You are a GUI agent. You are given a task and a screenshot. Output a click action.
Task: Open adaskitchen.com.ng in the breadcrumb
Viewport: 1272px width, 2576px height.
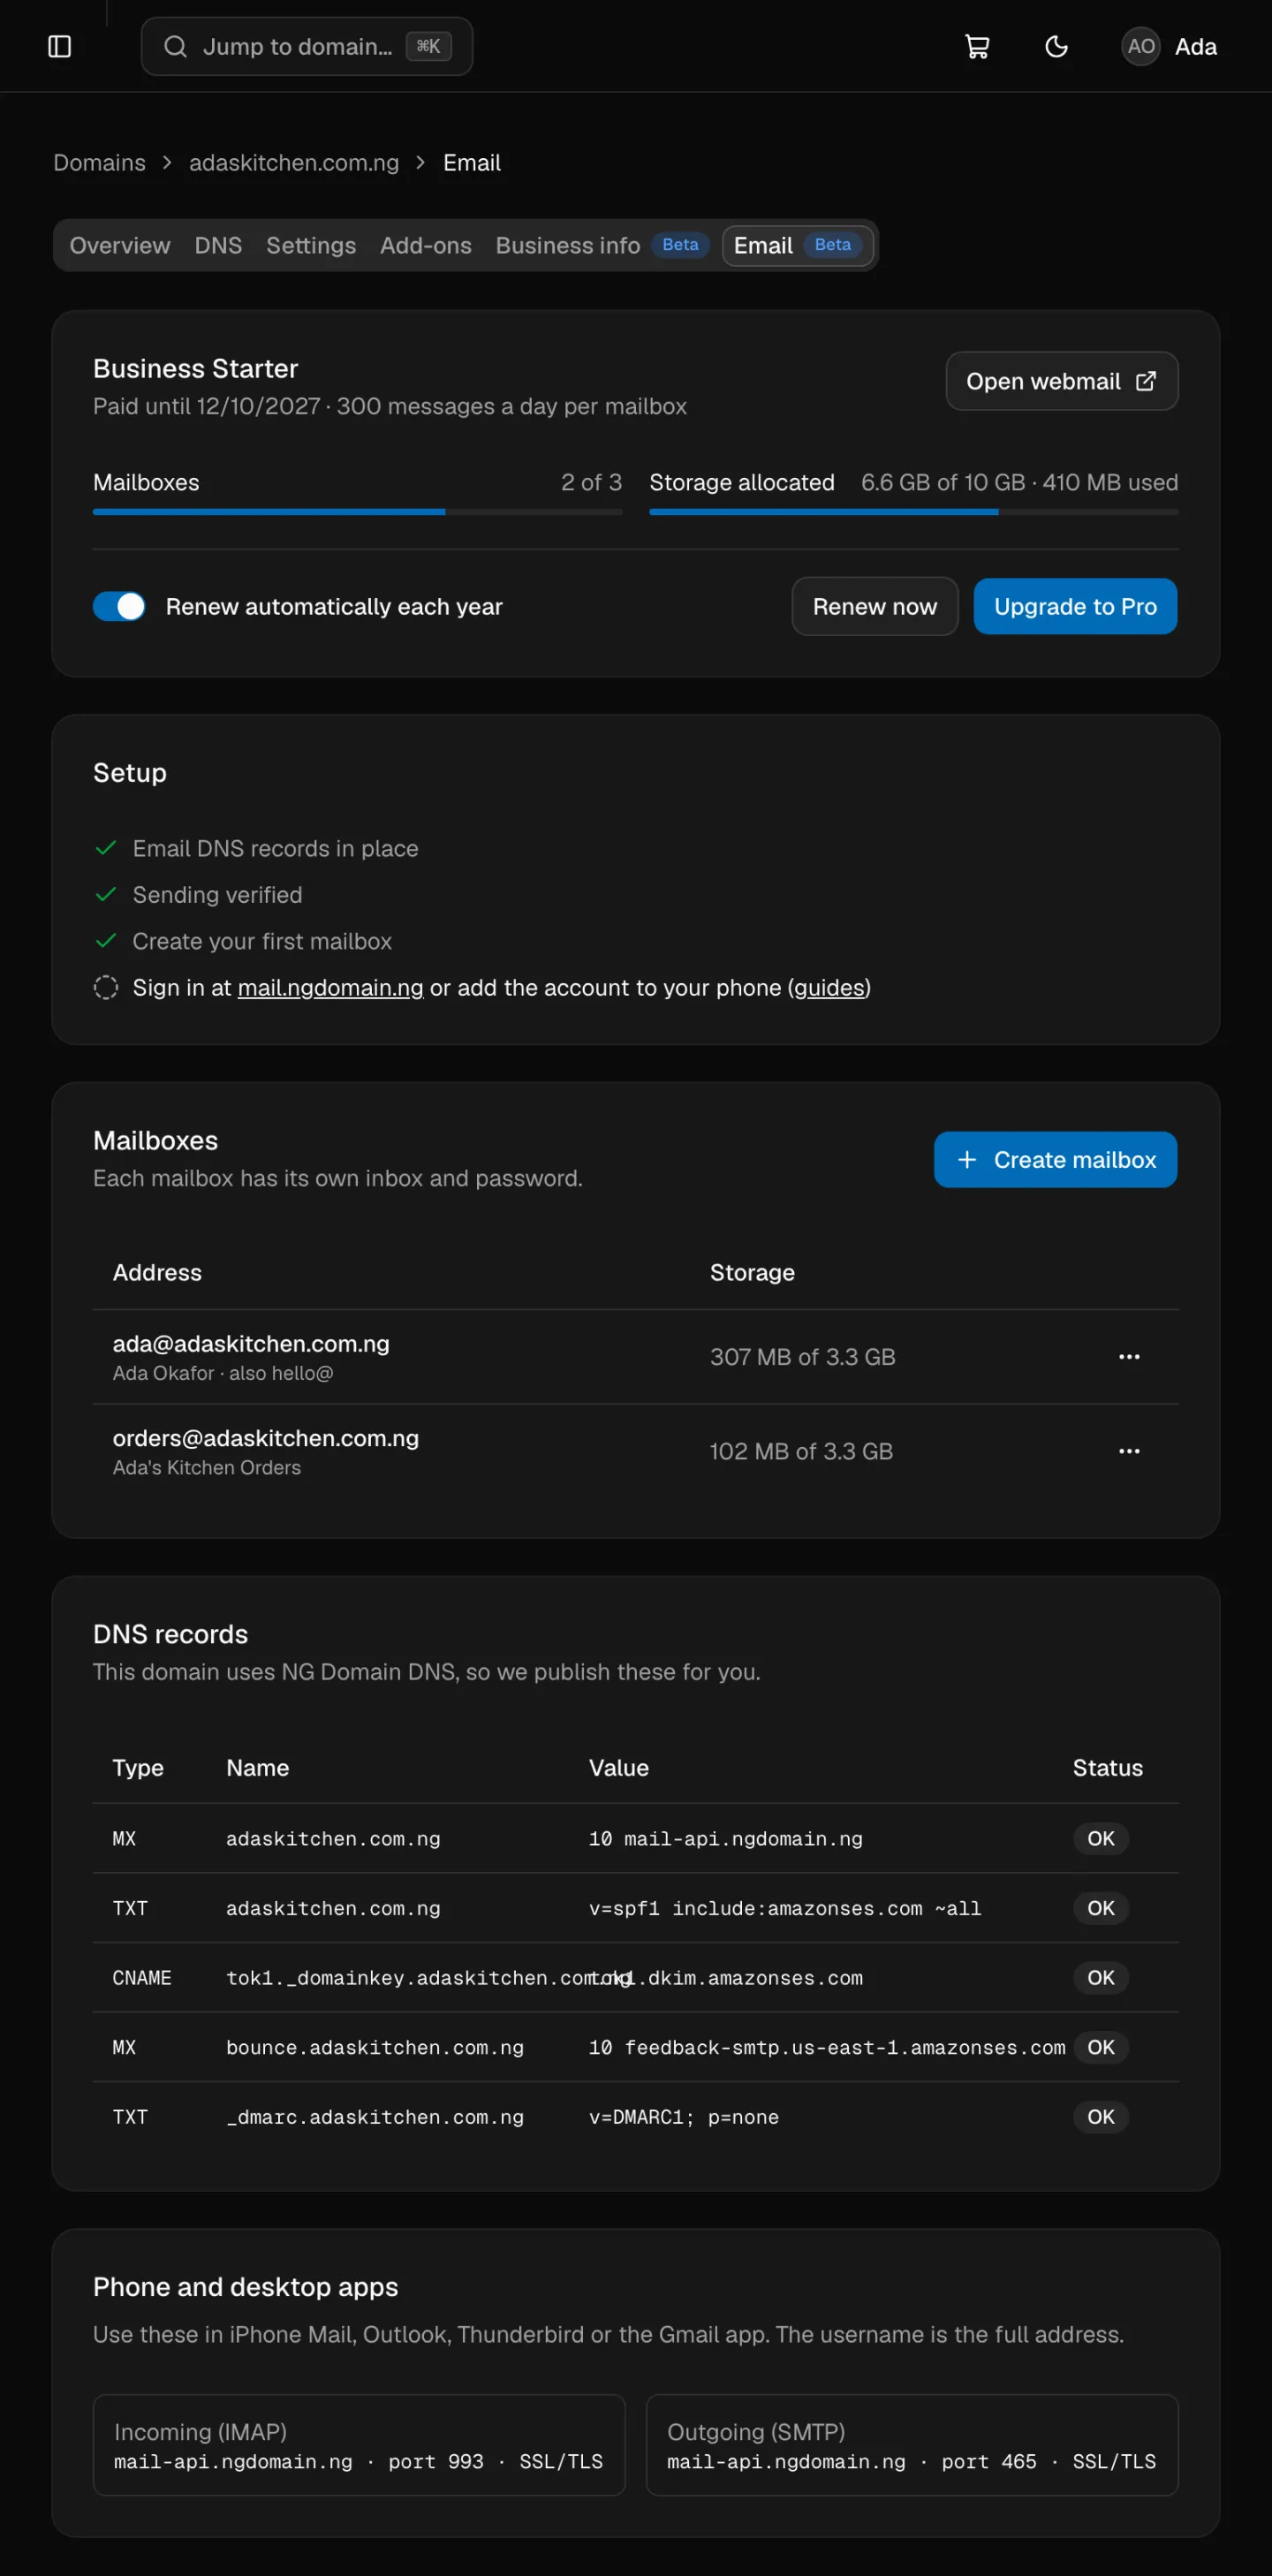(294, 163)
